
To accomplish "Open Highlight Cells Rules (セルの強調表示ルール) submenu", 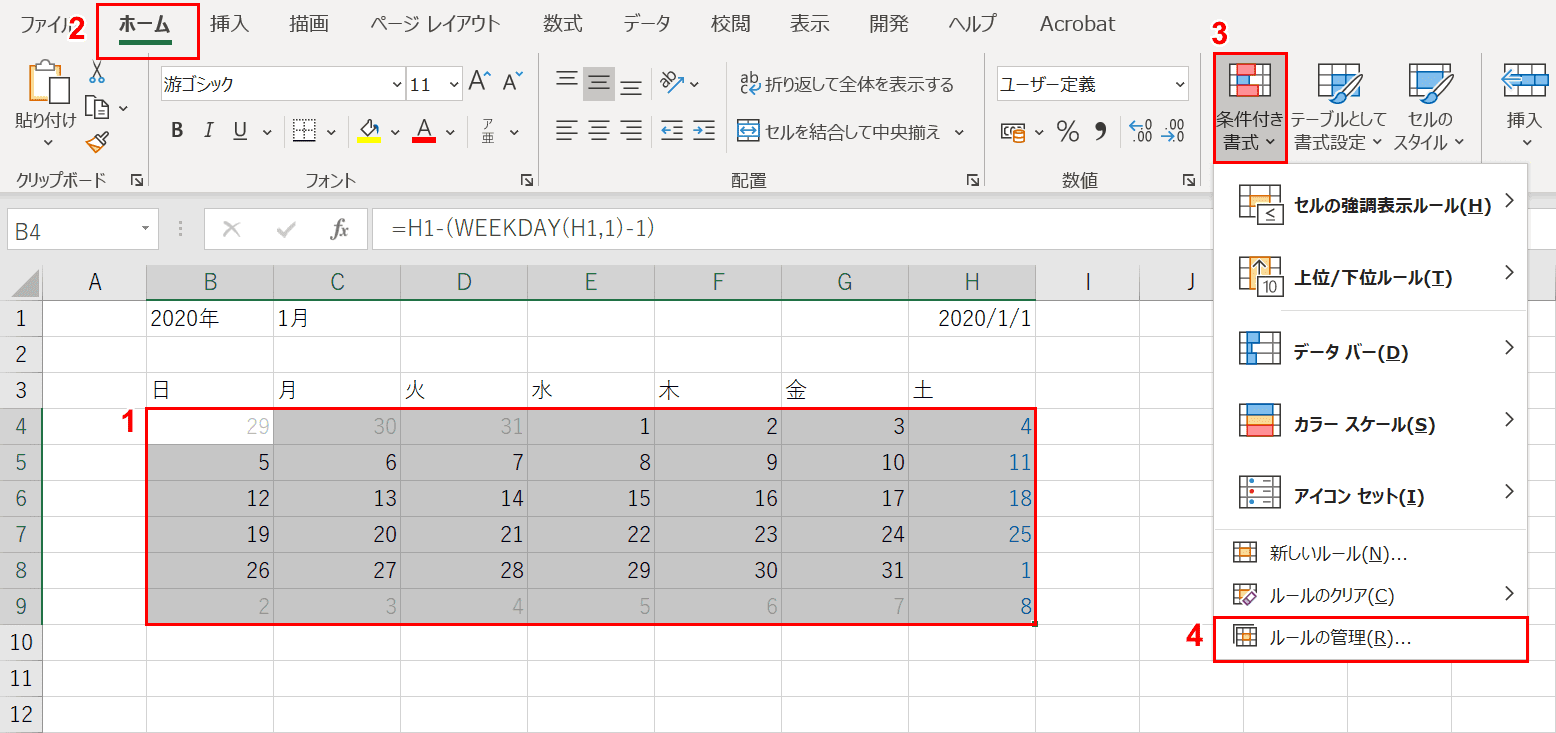I will (x=1370, y=204).
